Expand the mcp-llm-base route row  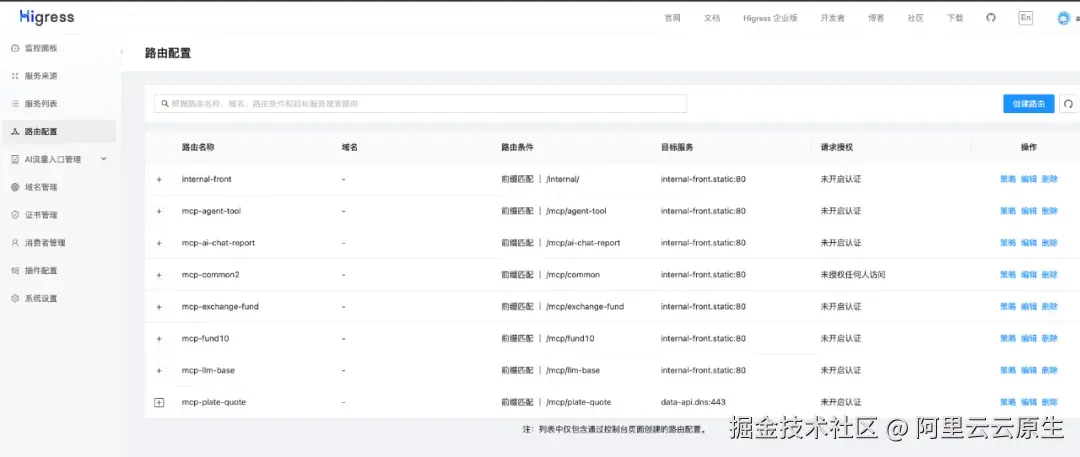click(159, 370)
